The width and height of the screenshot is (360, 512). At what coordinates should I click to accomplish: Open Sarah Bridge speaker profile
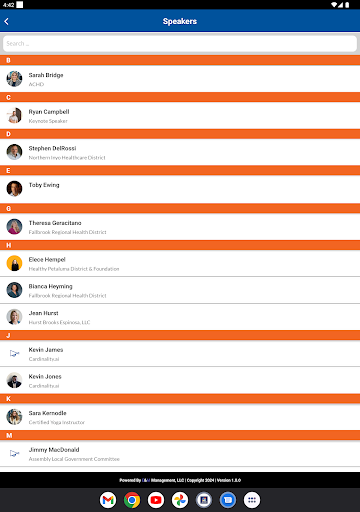point(180,79)
